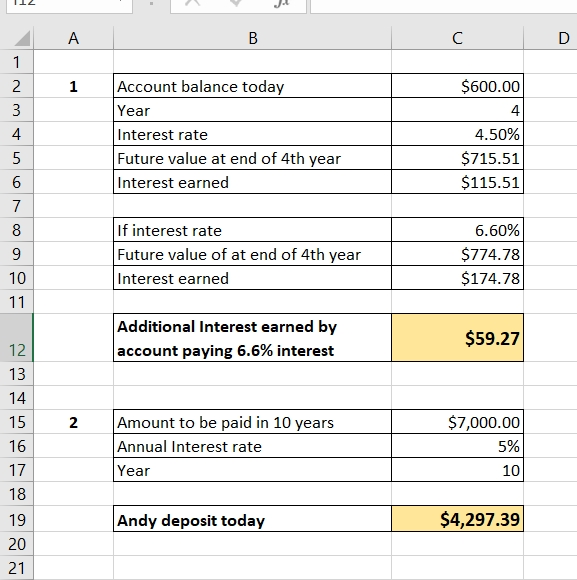Click the 6.60% cell

click(x=457, y=230)
